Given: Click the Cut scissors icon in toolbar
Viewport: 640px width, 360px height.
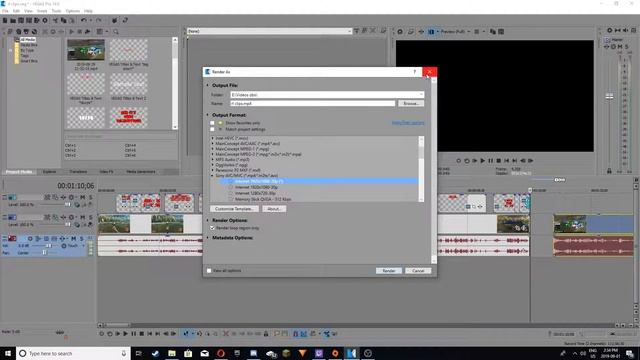Looking at the screenshot, I should (x=55, y=20).
